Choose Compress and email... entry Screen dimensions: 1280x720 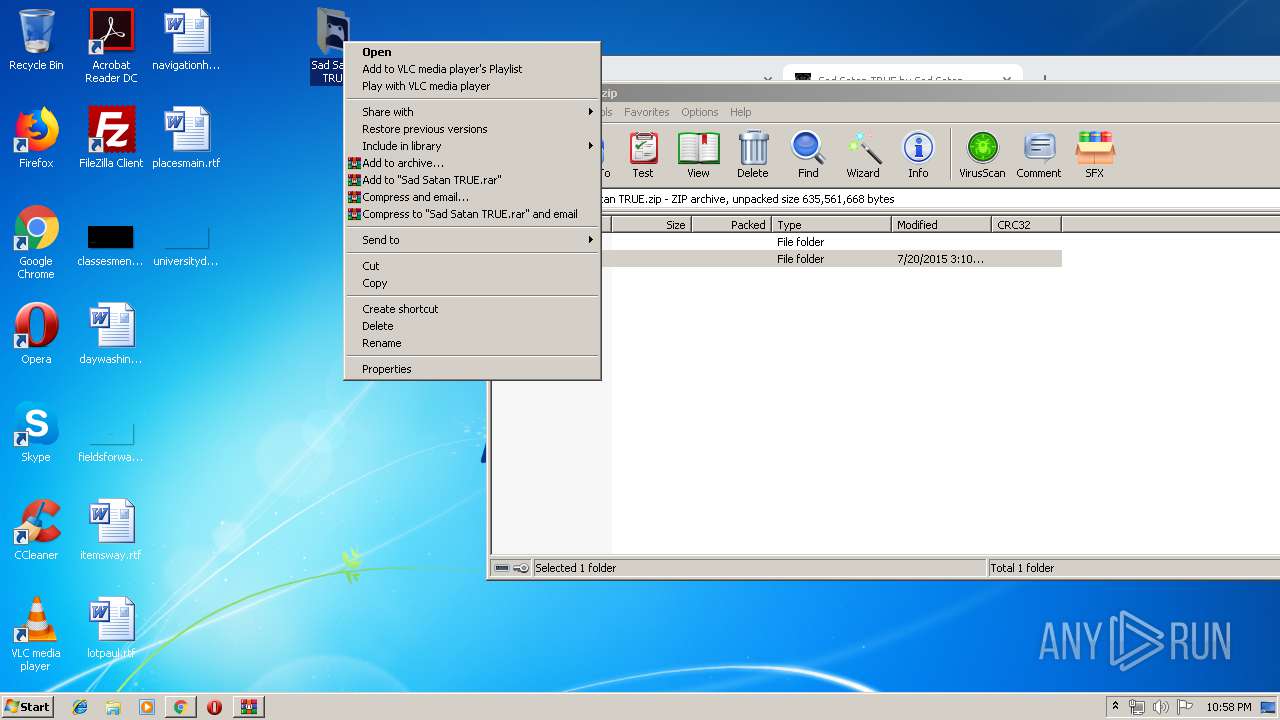tap(472, 197)
